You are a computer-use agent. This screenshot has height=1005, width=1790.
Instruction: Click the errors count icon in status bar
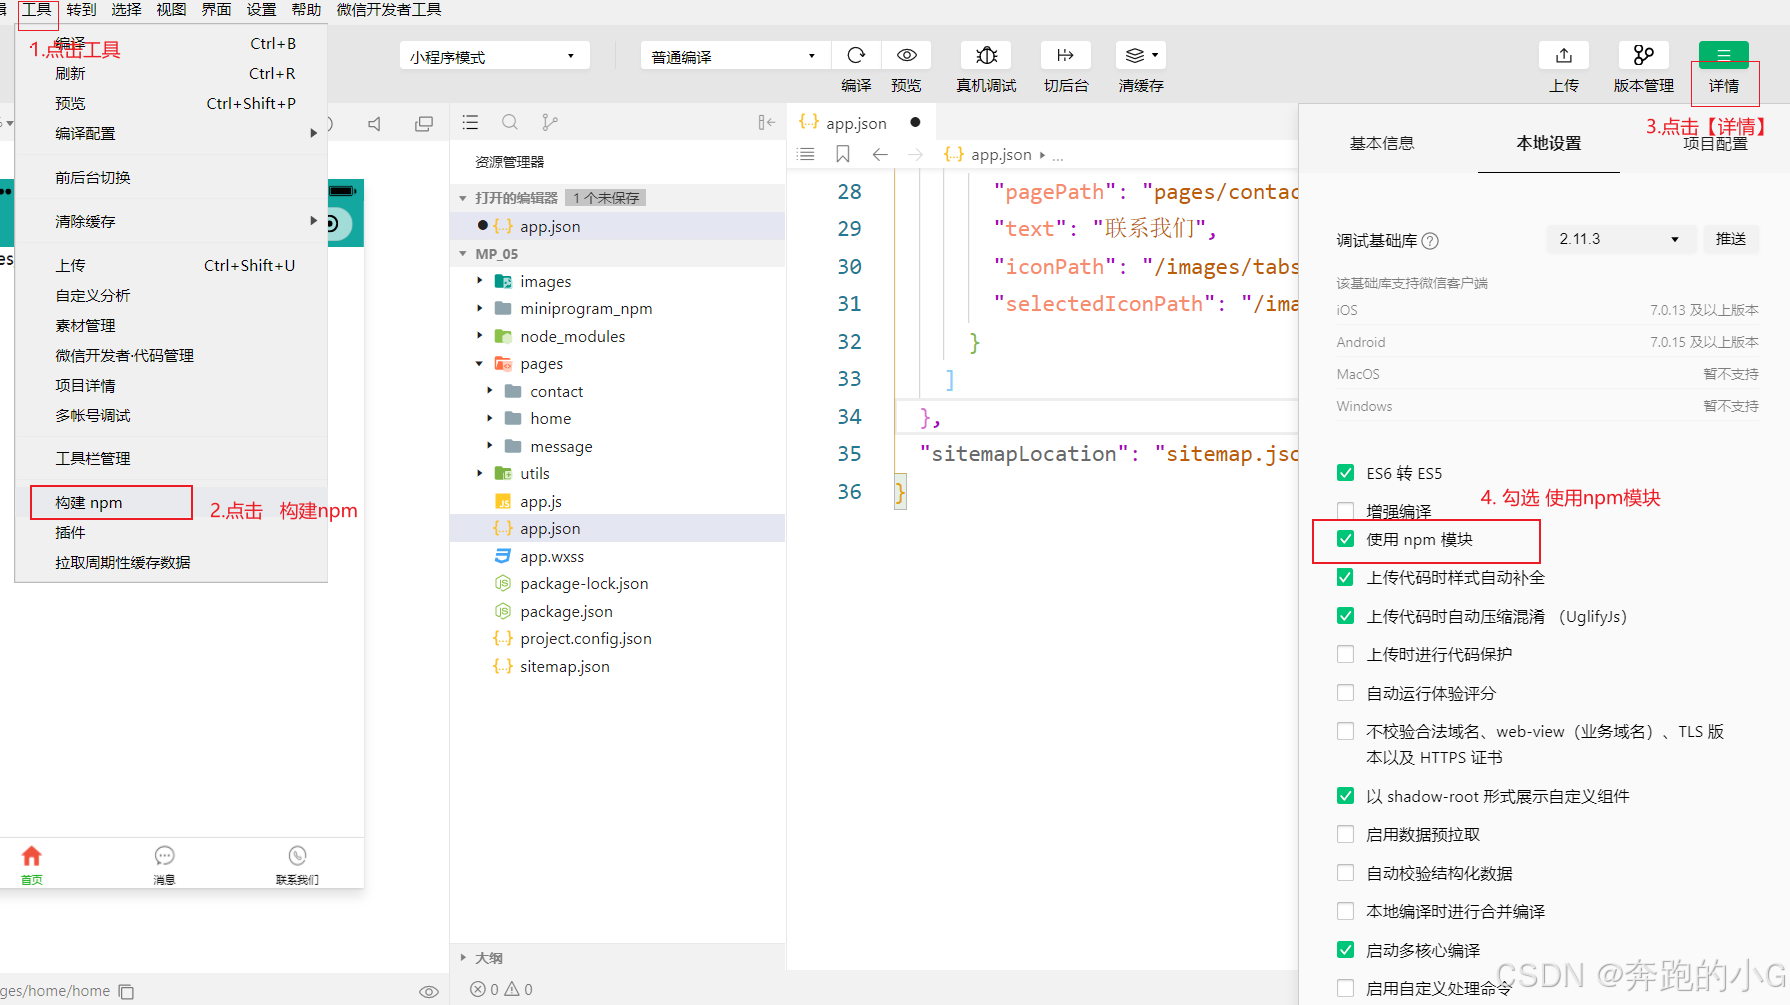tap(478, 989)
